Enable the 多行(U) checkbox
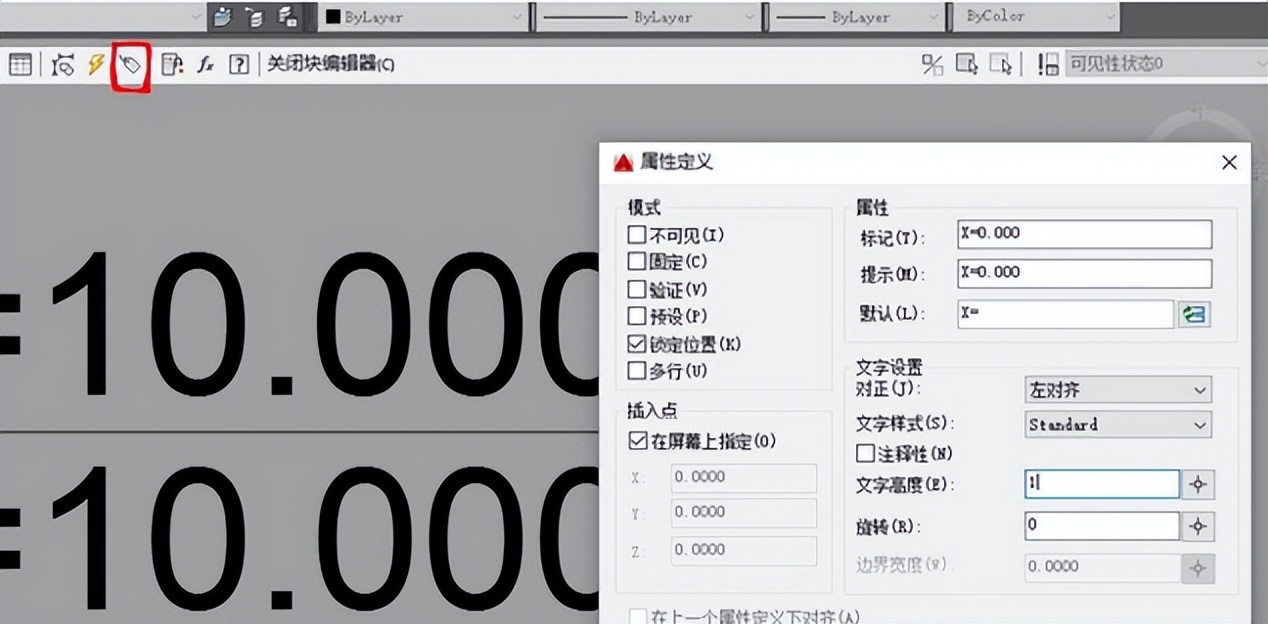This screenshot has width=1268, height=624. [636, 371]
